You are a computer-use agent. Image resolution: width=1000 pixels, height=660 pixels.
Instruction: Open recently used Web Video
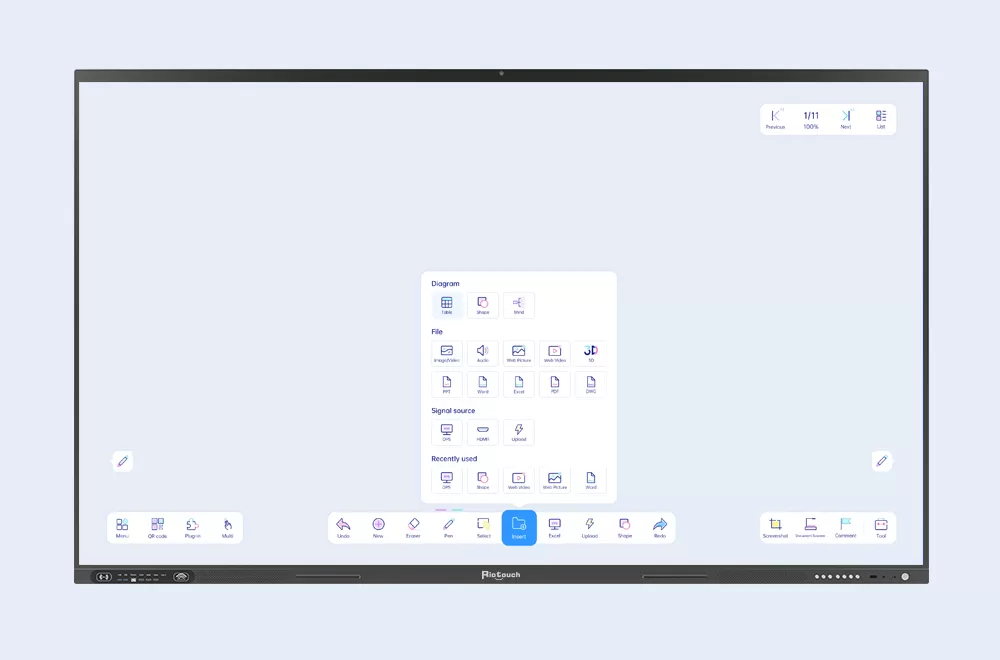click(x=518, y=480)
